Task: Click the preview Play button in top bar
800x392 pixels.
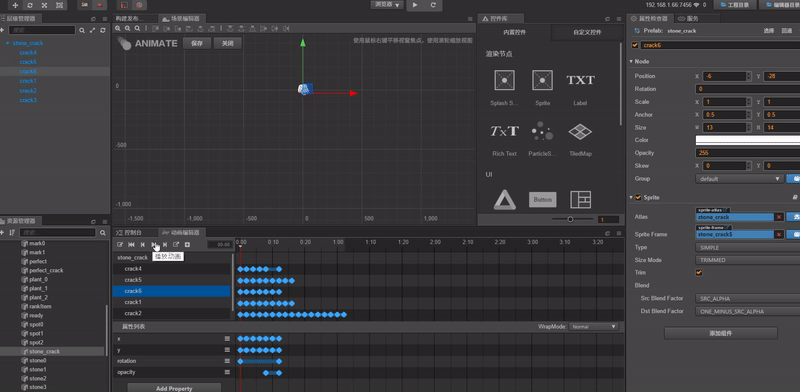Action: [415, 5]
